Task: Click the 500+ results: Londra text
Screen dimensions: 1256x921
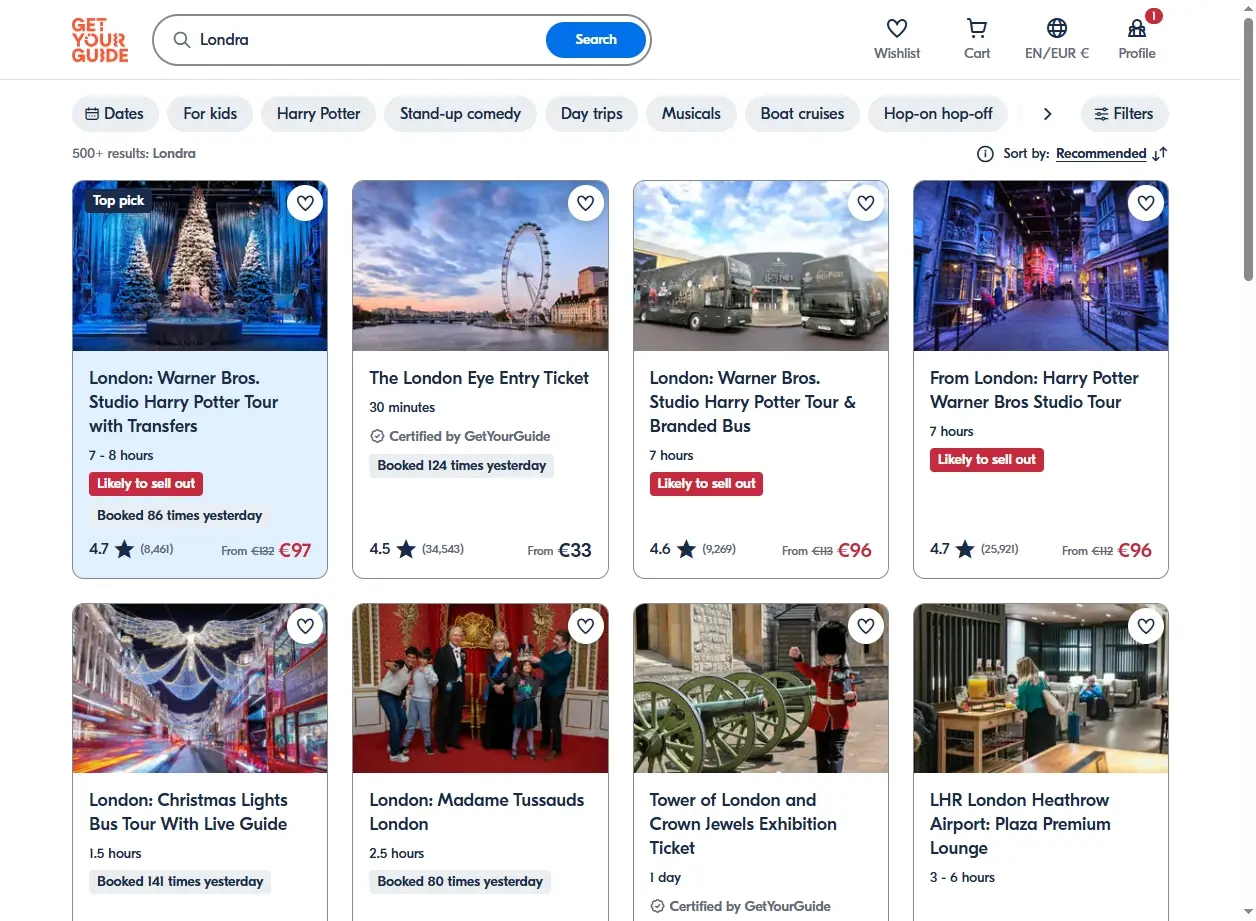Action: [x=134, y=154]
